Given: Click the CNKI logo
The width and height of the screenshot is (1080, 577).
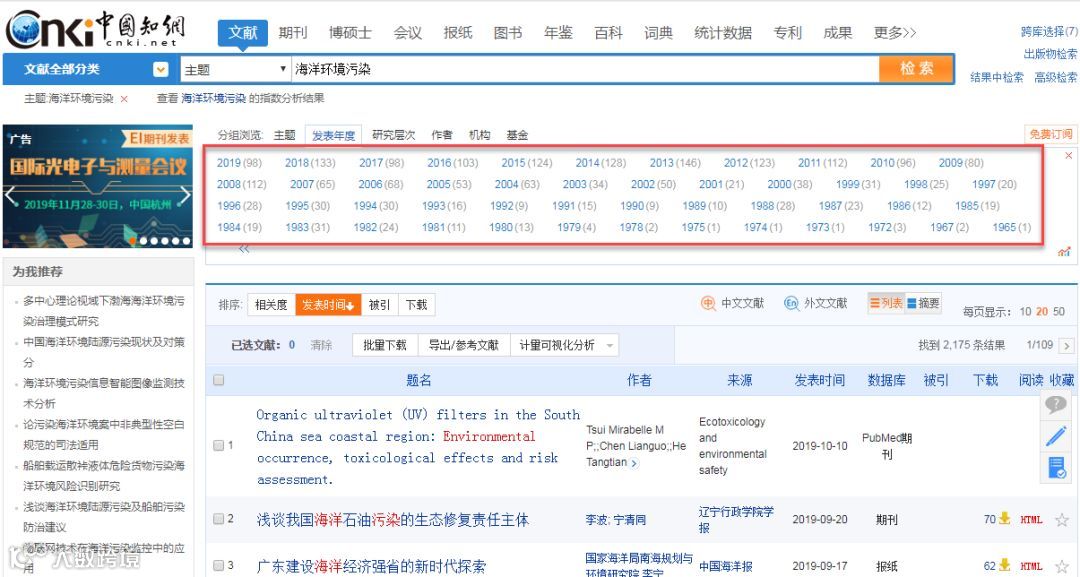Looking at the screenshot, I should click(95, 29).
